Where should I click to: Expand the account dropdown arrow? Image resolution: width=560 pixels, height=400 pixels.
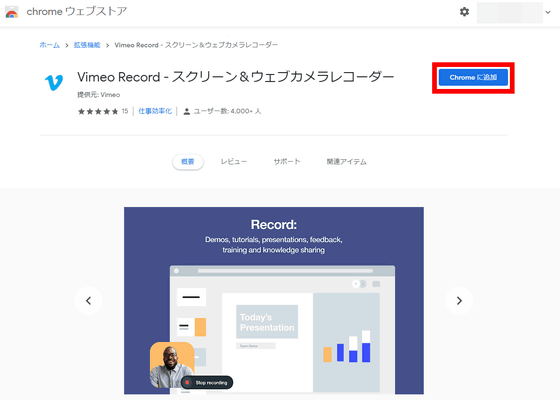pyautogui.click(x=548, y=12)
